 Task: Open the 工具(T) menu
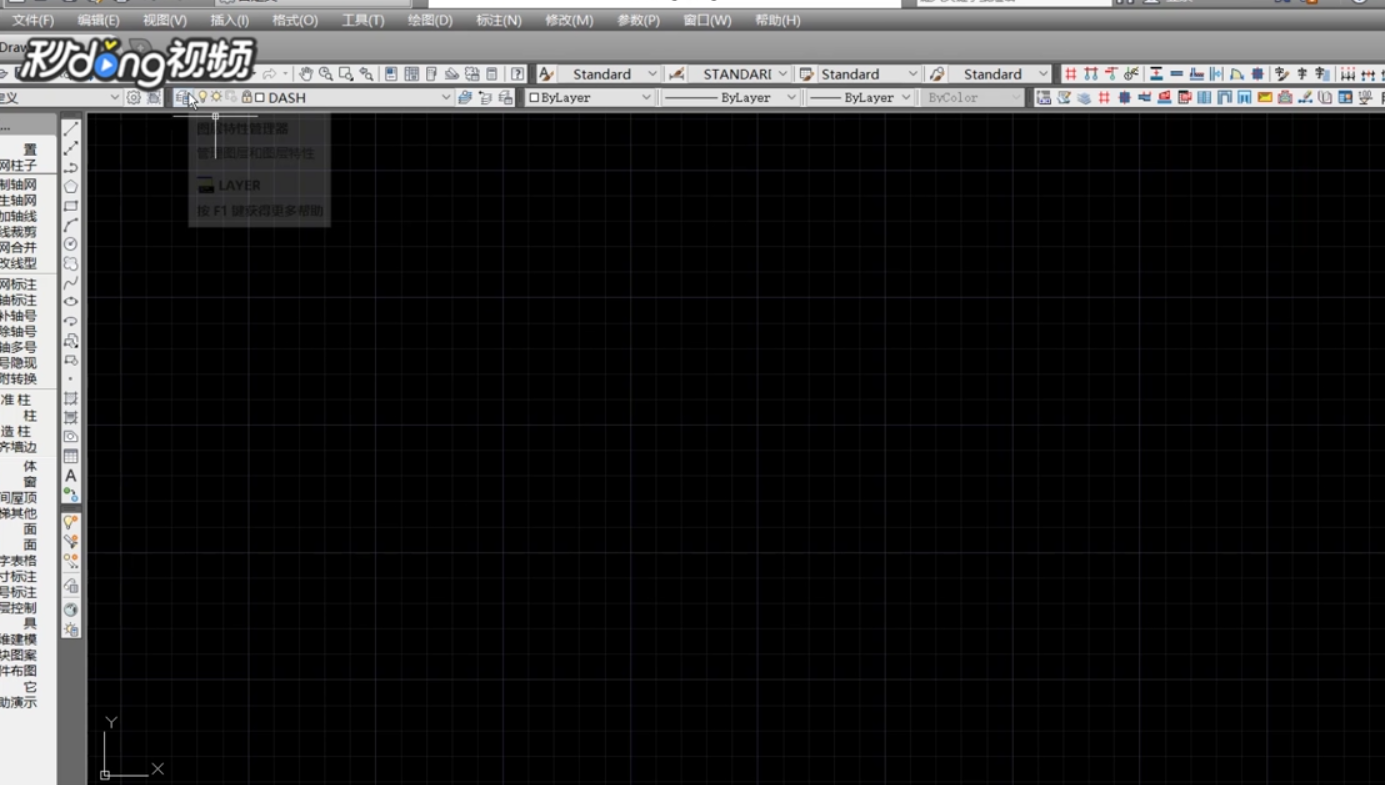pyautogui.click(x=363, y=20)
